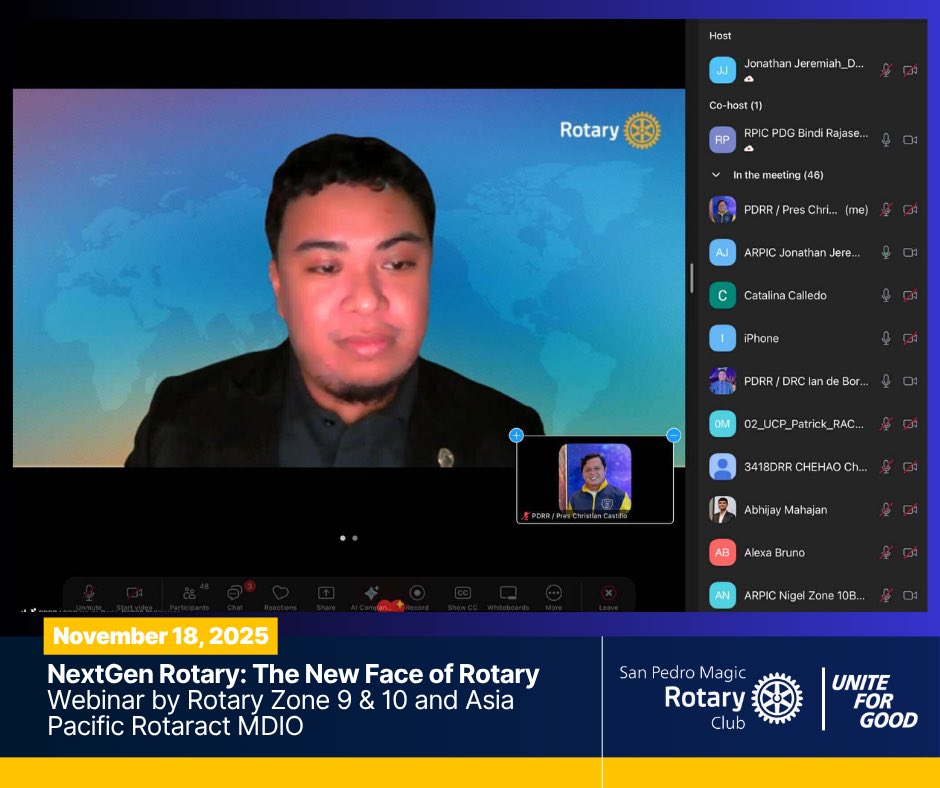Click the main speaker video with Rotary background

tap(348, 278)
